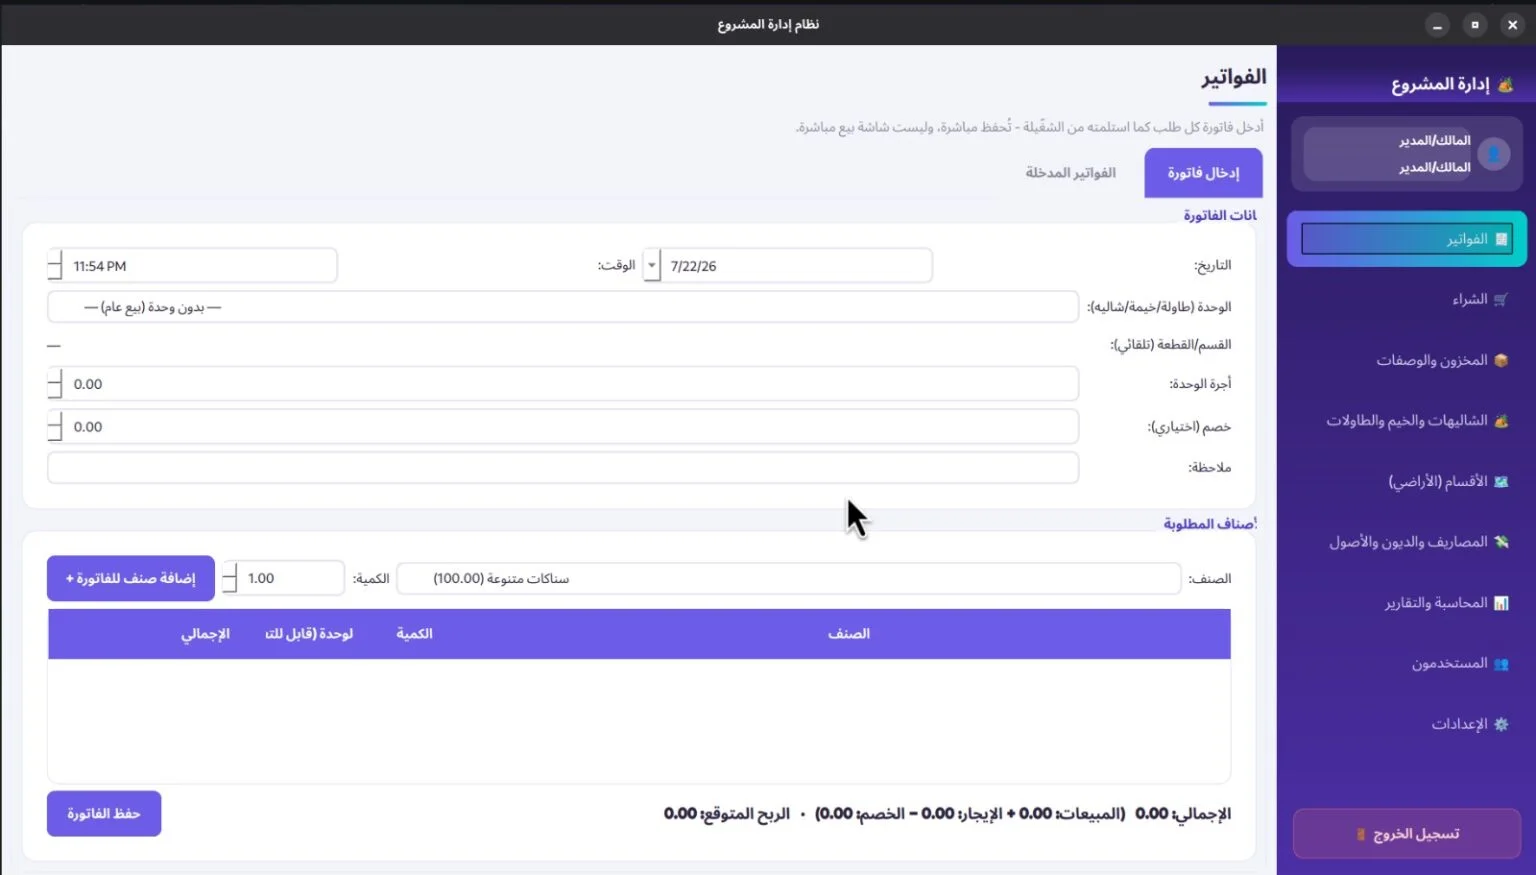
Task: Open the الشراء cart icon in sidebar
Action: [1500, 300]
